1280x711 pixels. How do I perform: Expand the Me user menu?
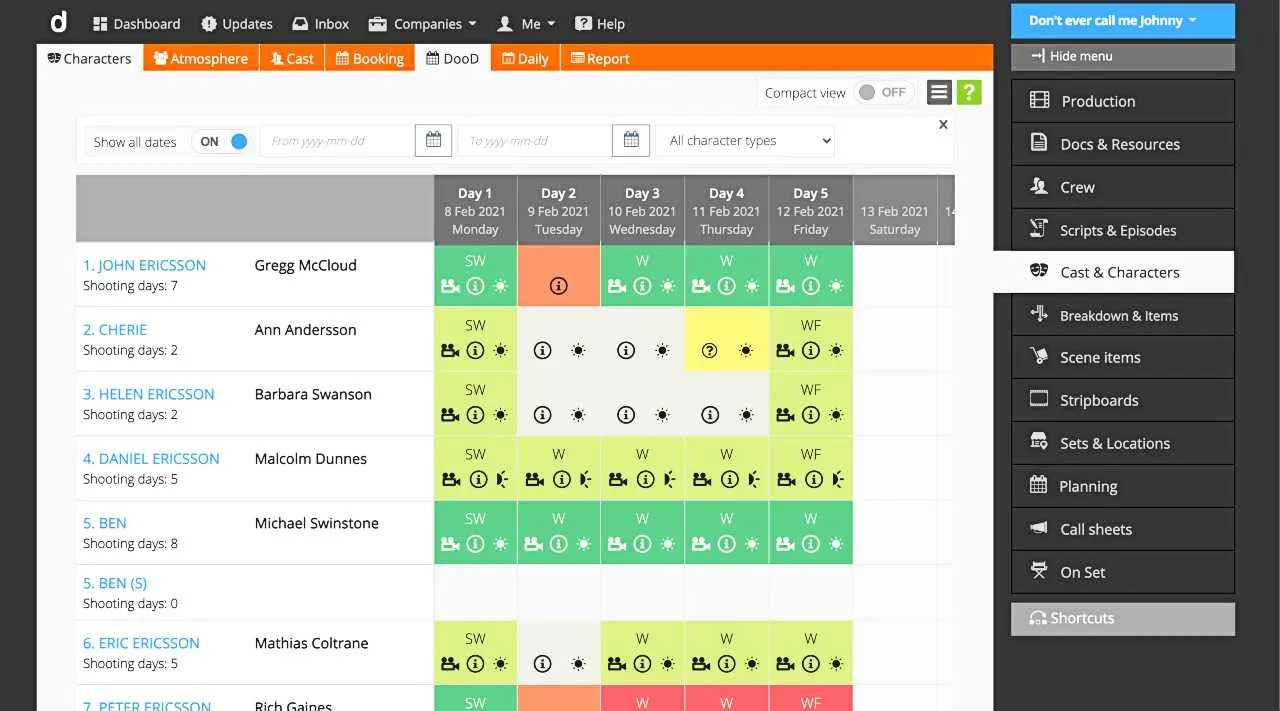(x=526, y=23)
